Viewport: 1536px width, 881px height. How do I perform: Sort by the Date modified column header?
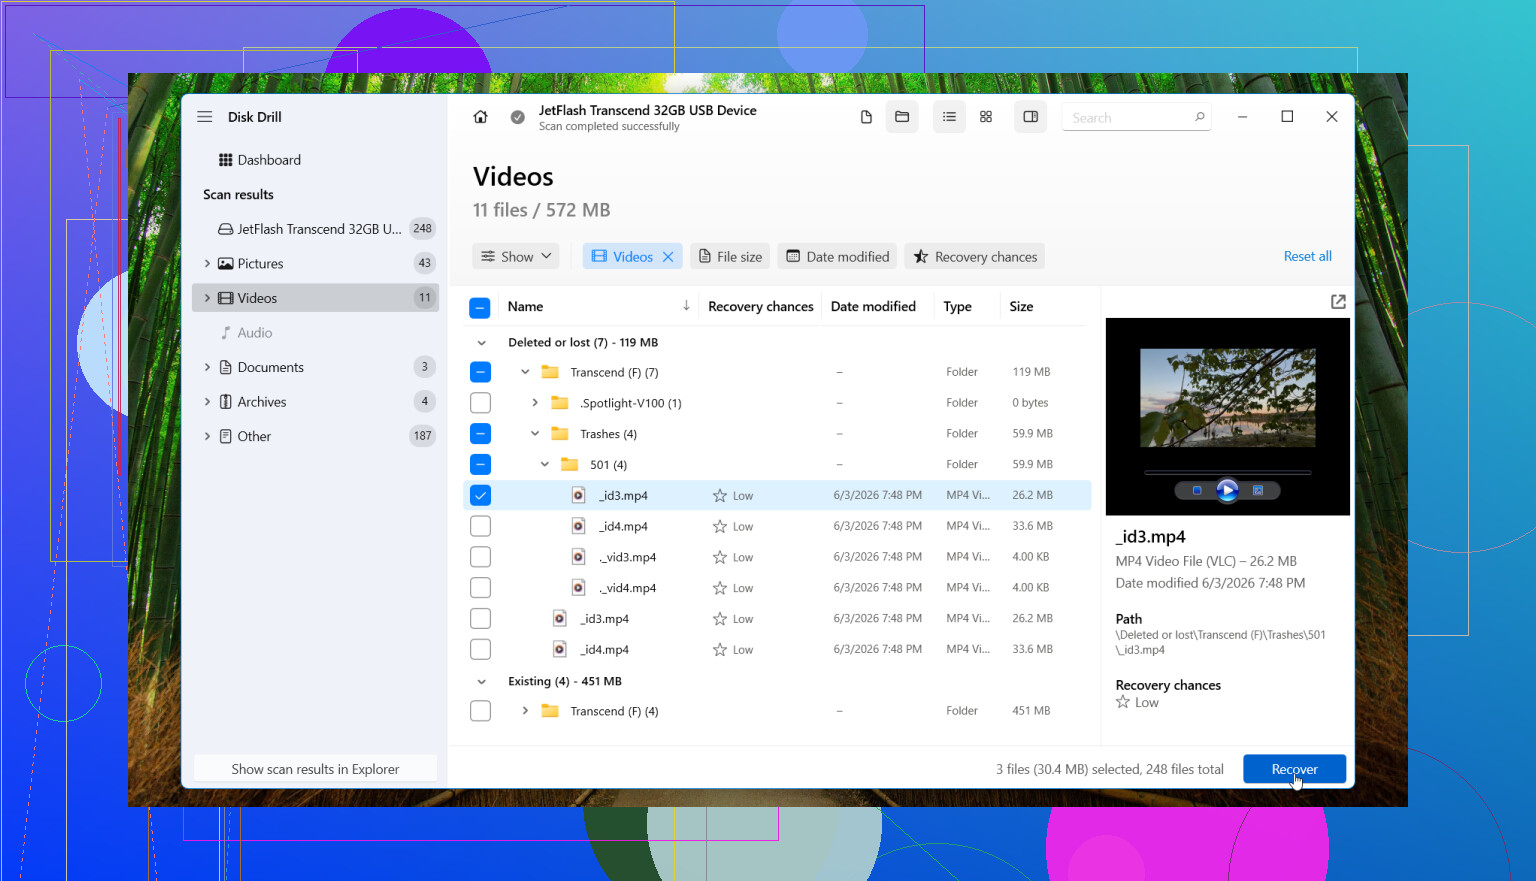coord(873,307)
